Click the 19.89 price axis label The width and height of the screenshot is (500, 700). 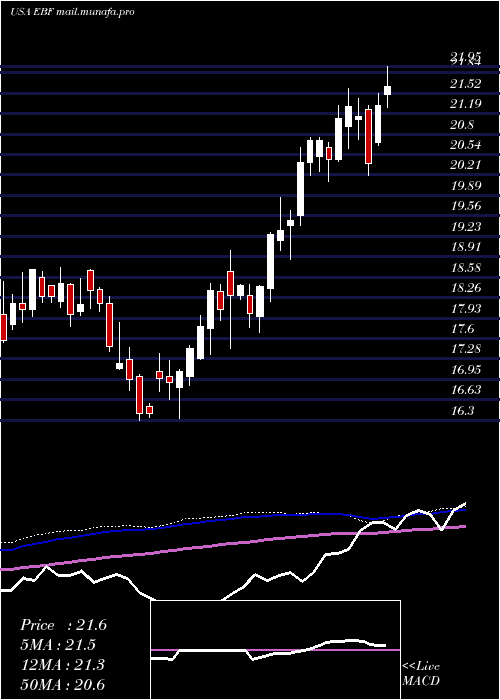click(x=466, y=186)
